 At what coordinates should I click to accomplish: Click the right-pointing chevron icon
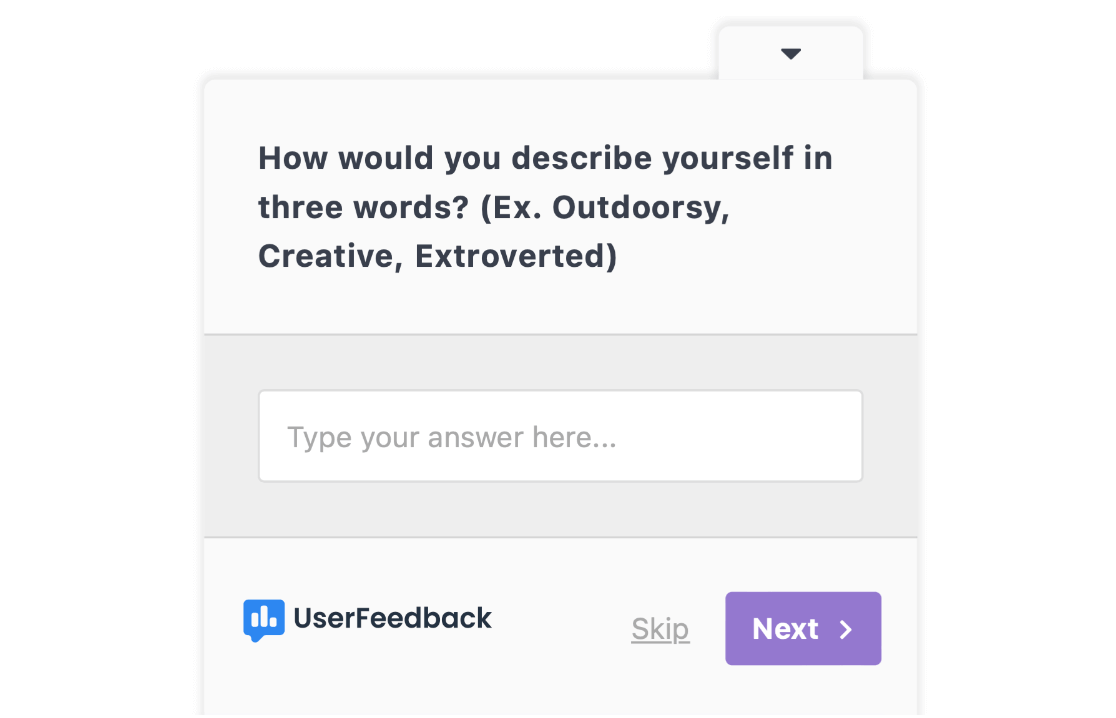846,629
